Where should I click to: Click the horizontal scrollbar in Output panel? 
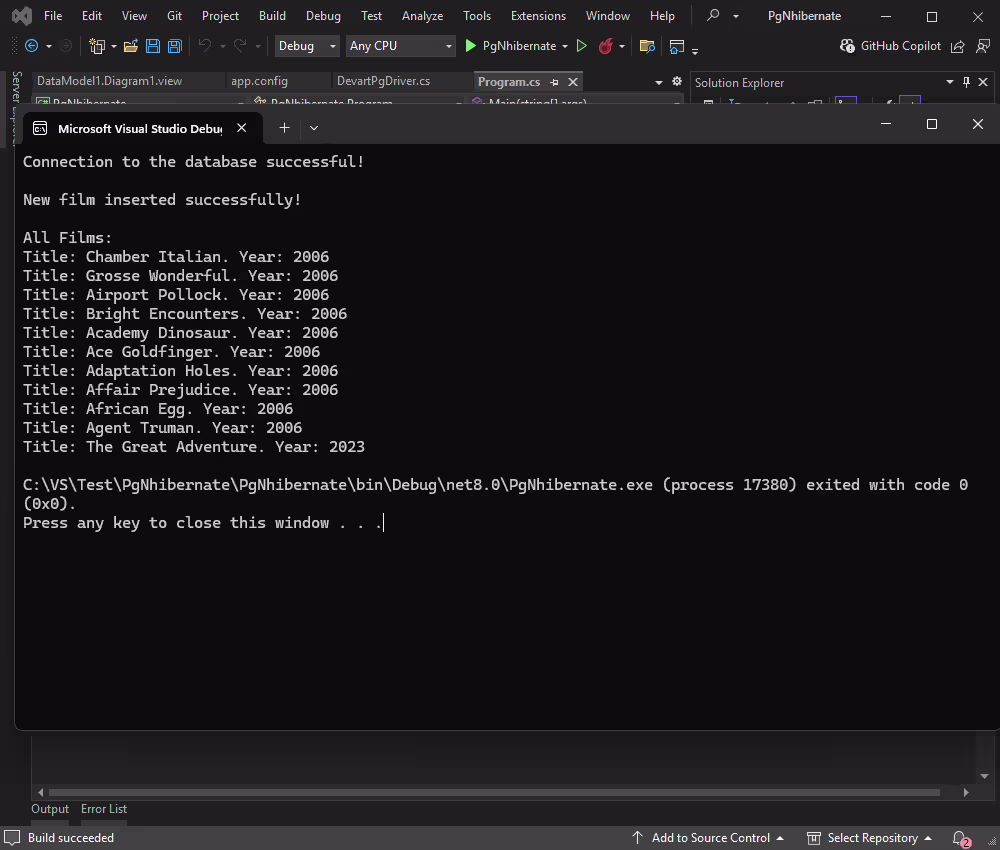point(500,792)
